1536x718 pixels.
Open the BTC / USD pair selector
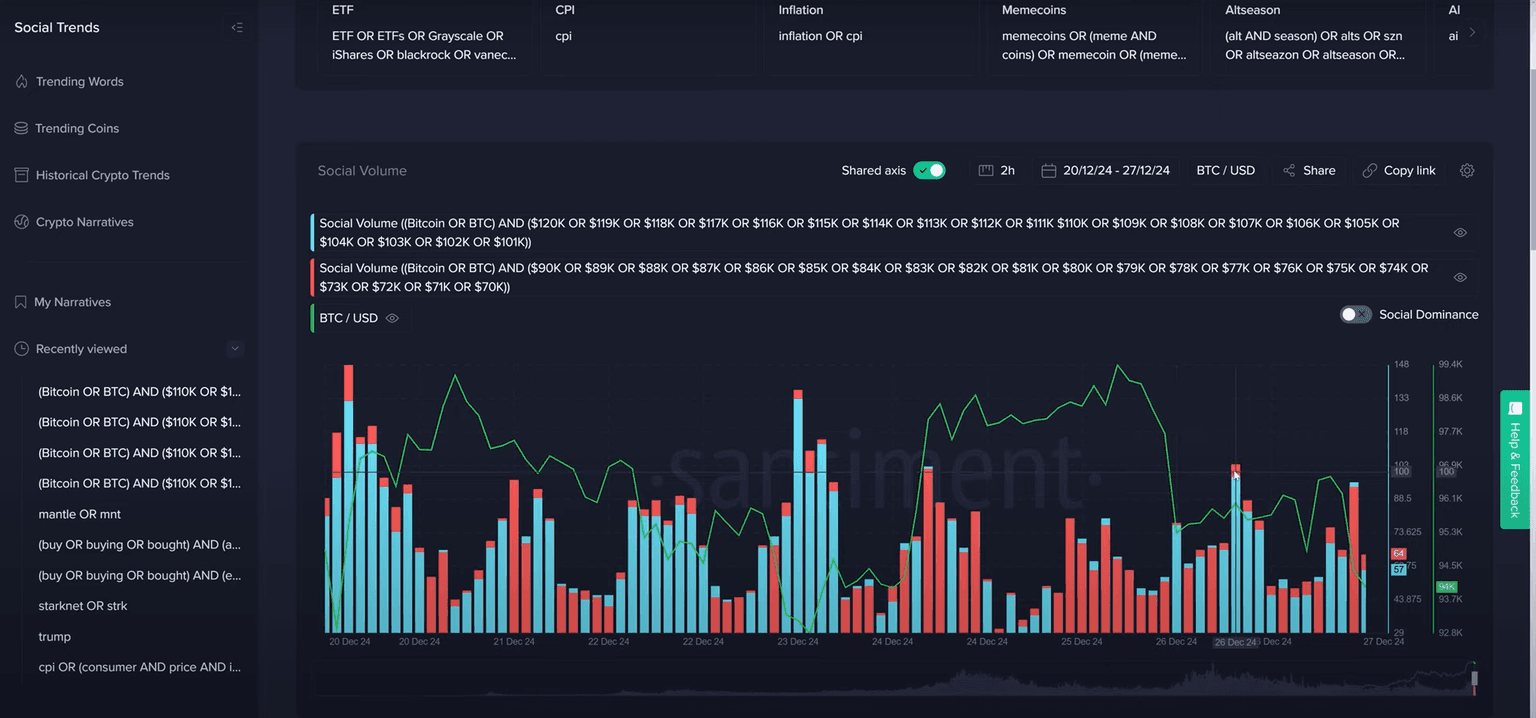(x=1225, y=171)
